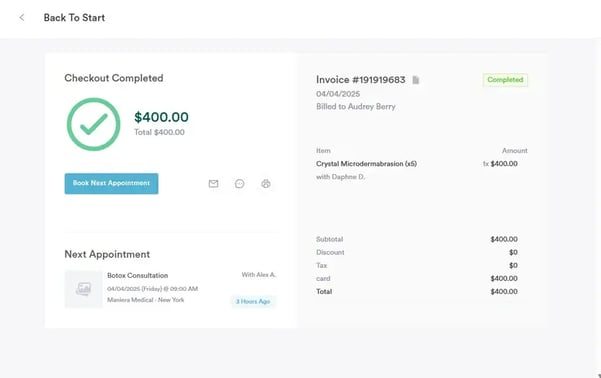Click the back arrow chevron
Viewport: 601px width, 378px height.
22,18
